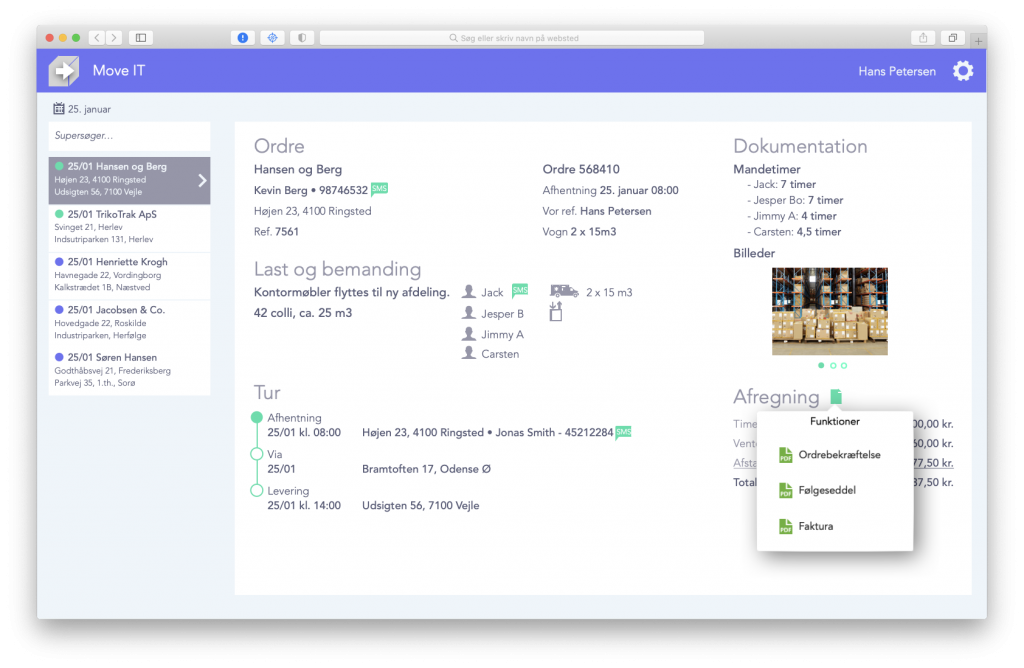Toggle the browser sidebar button
Screen dimensions: 1024x668
(x=140, y=38)
